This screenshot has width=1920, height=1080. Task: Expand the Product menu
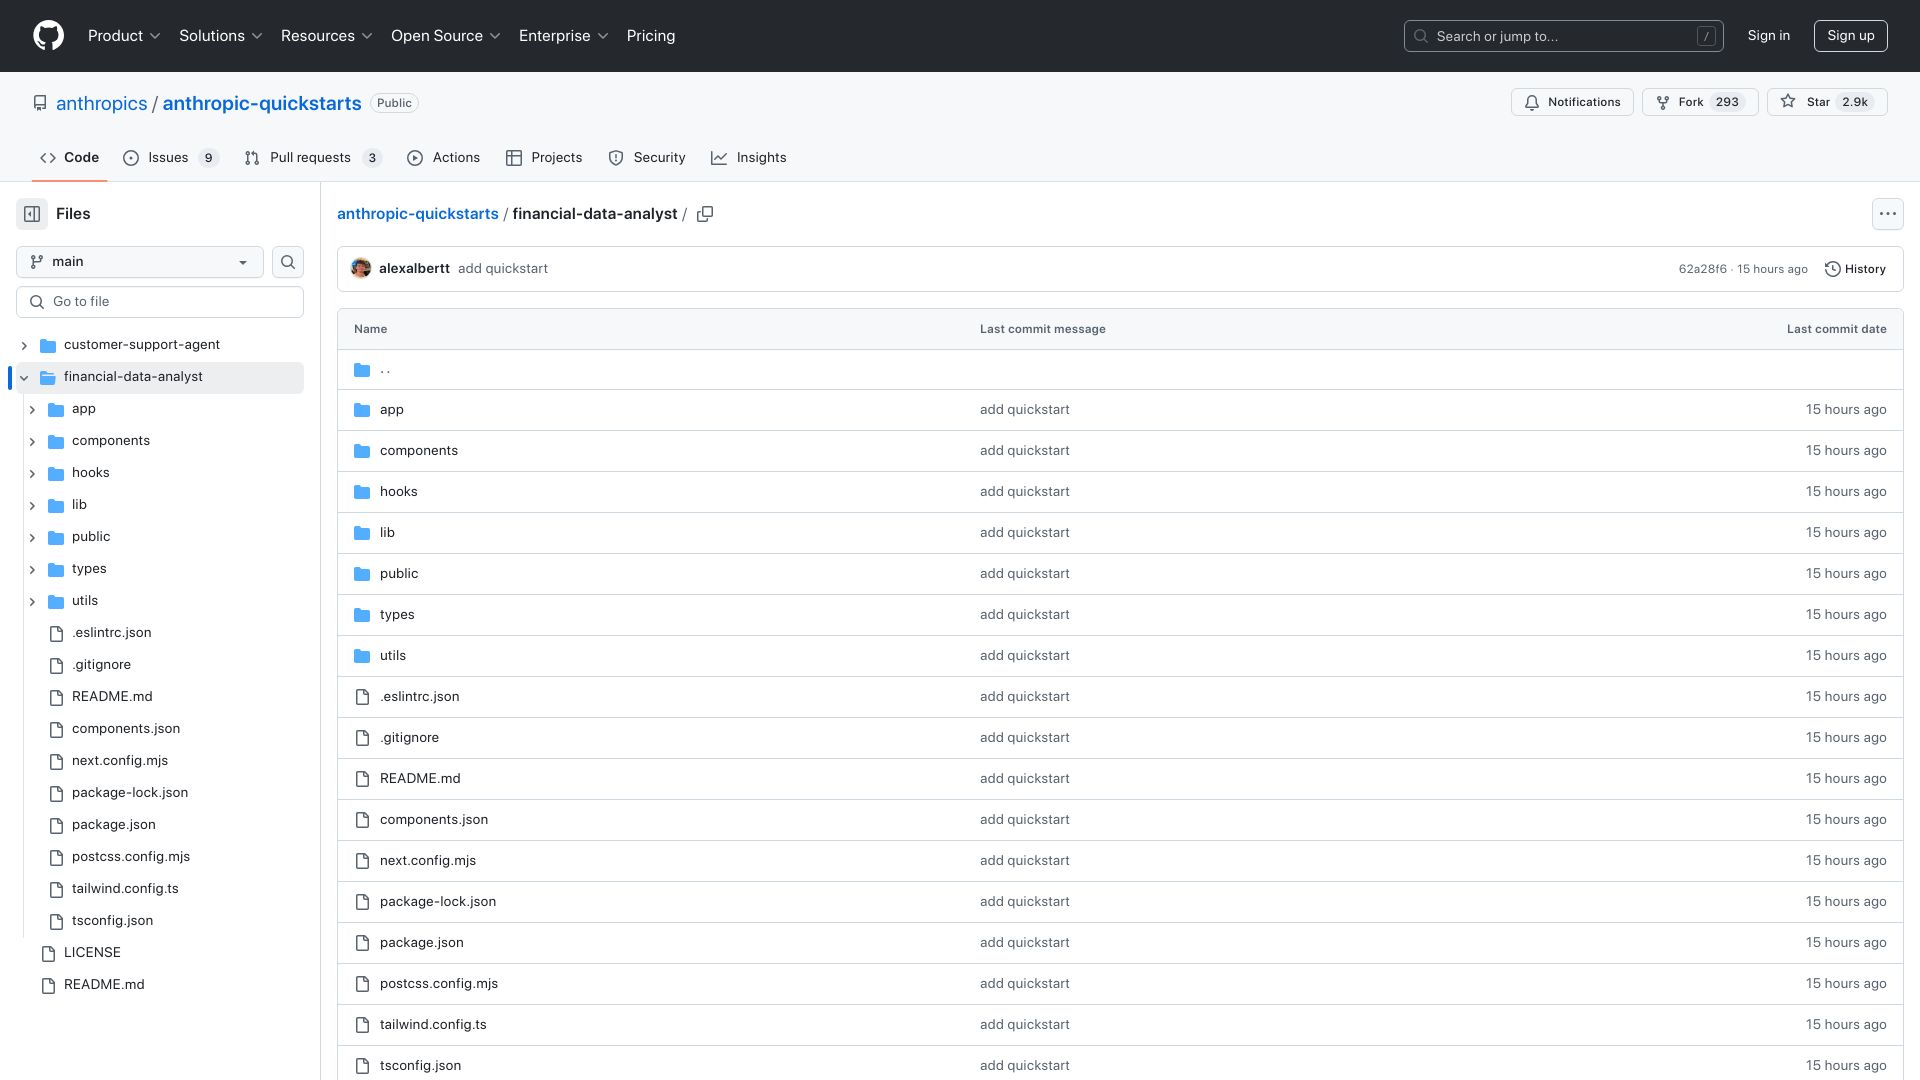(124, 36)
